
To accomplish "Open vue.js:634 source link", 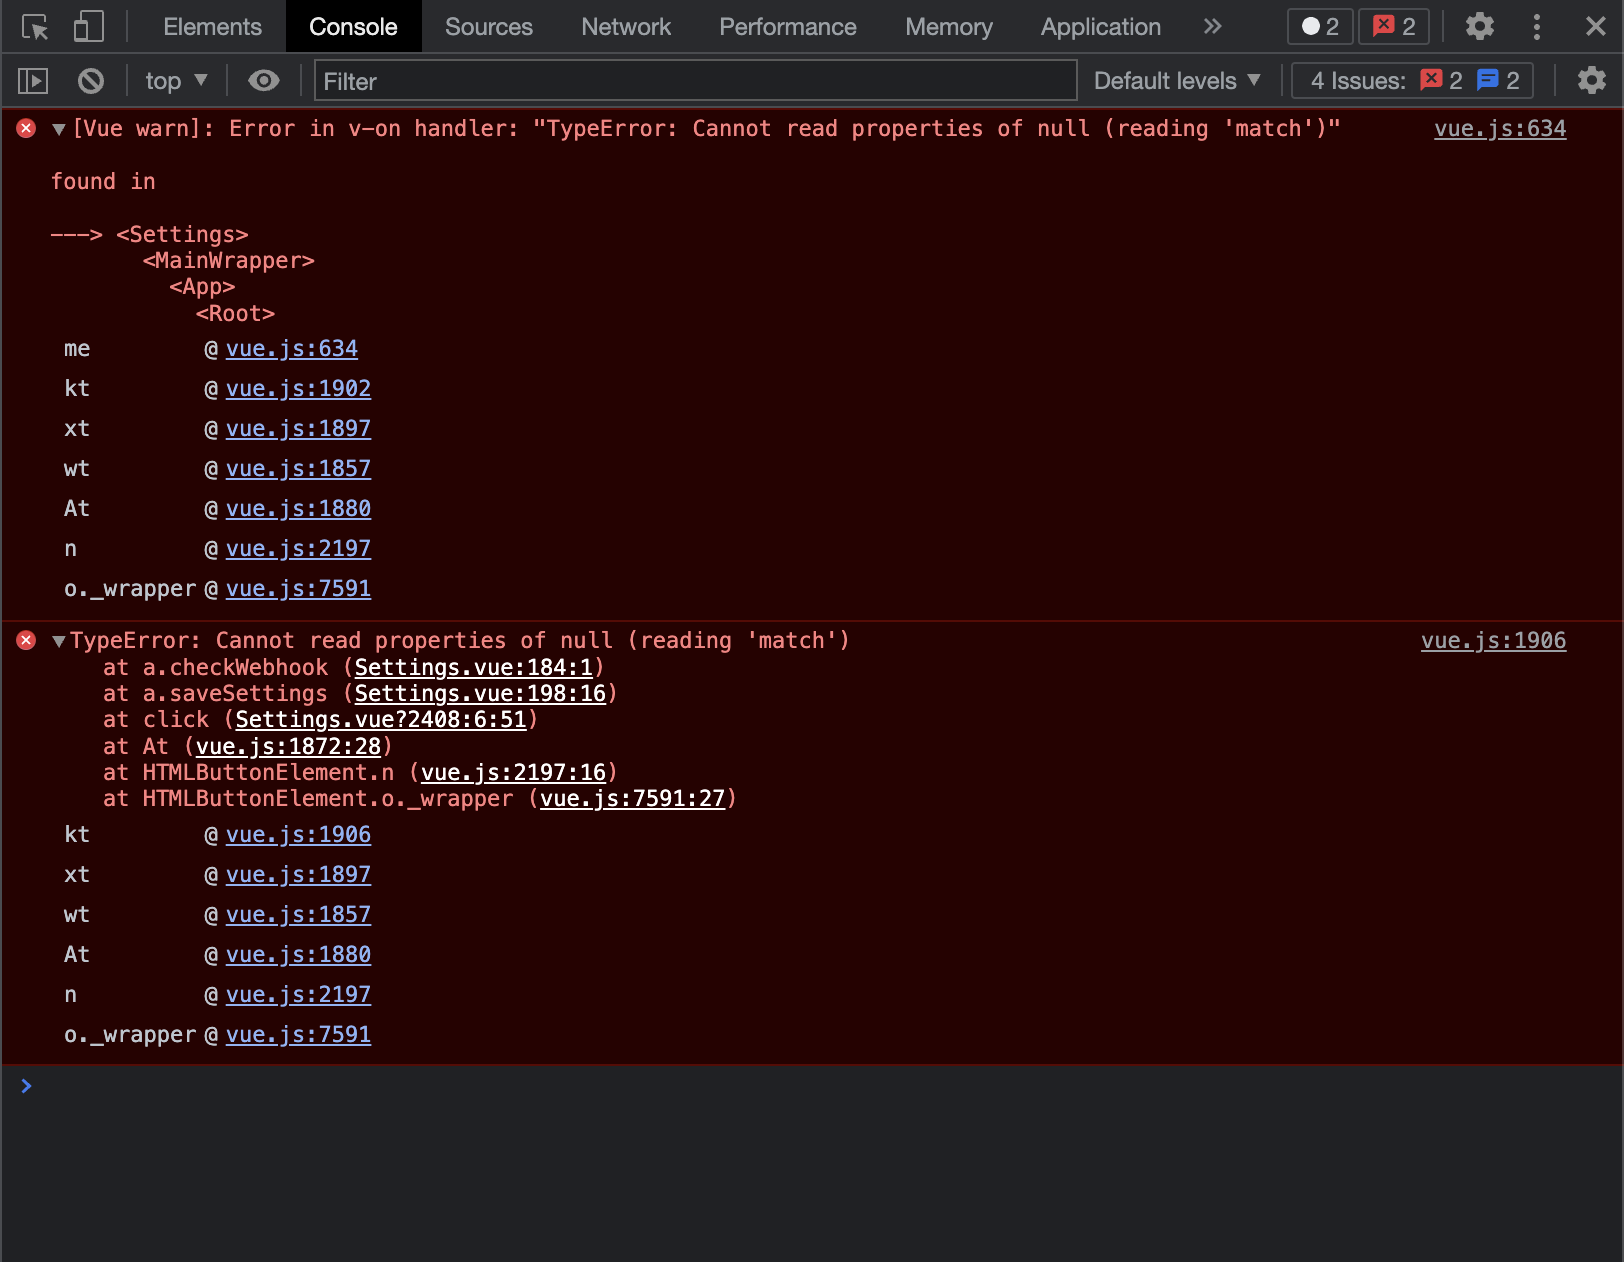I will pos(1500,128).
